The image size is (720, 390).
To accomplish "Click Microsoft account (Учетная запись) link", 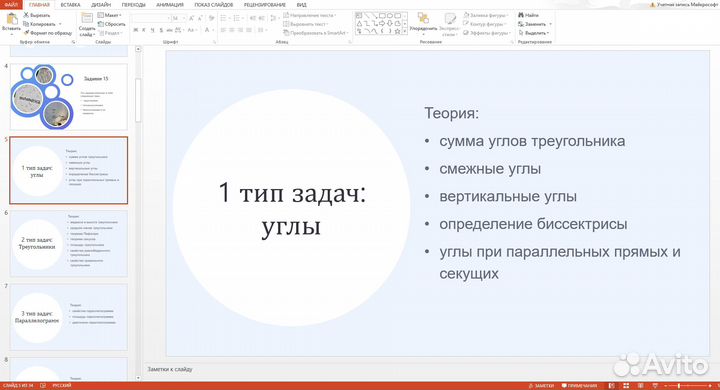I will pos(684,5).
